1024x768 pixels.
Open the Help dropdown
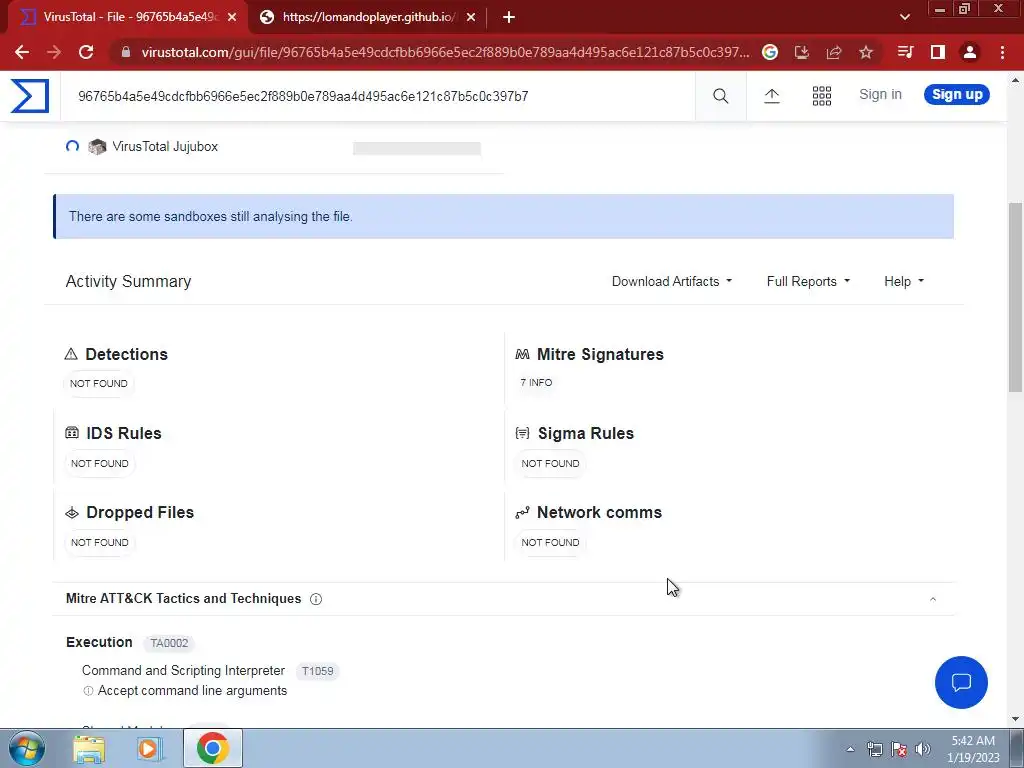(x=904, y=281)
